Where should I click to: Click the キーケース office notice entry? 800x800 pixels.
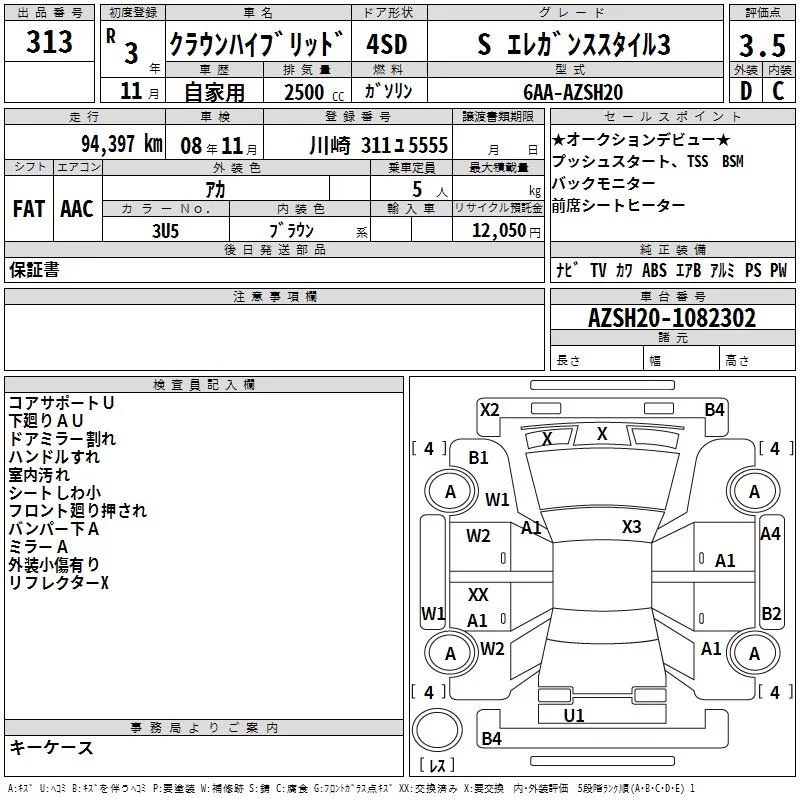(51, 748)
